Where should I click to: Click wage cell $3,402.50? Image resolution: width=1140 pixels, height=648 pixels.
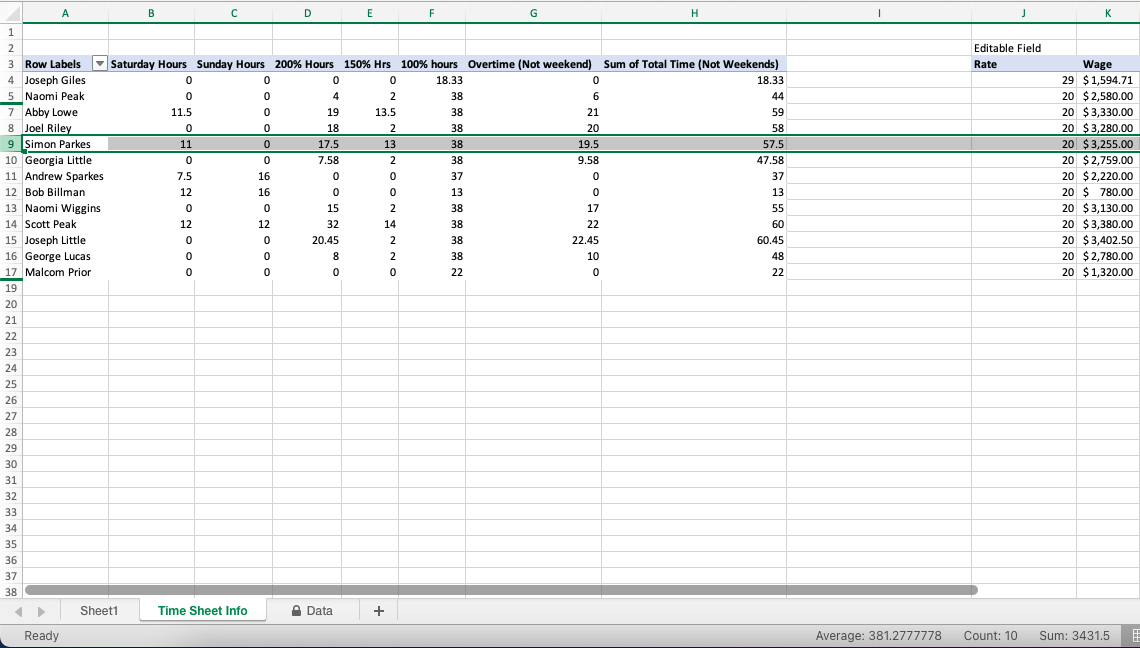click(x=1108, y=240)
